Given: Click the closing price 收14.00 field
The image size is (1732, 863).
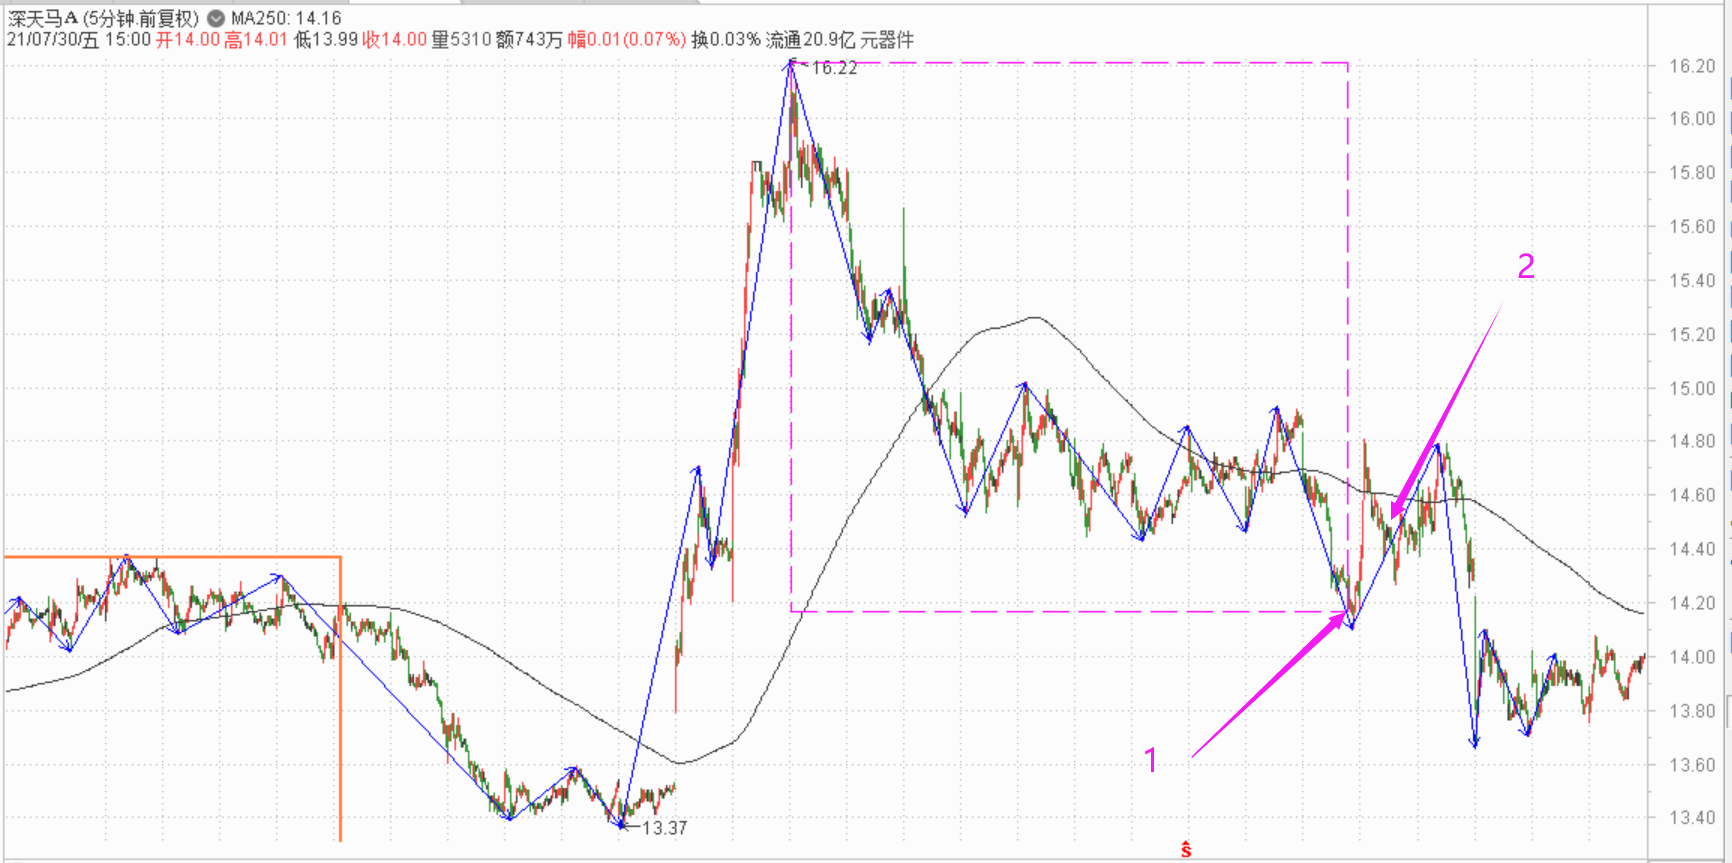Looking at the screenshot, I should click(x=394, y=40).
